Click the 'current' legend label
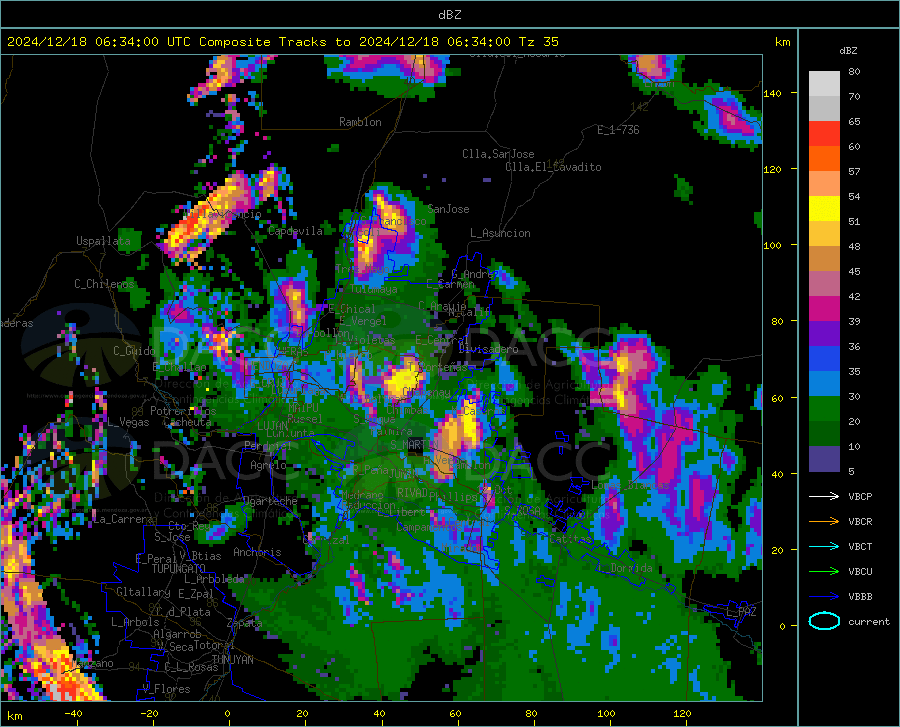Viewport: 900px width, 727px height. pos(869,621)
